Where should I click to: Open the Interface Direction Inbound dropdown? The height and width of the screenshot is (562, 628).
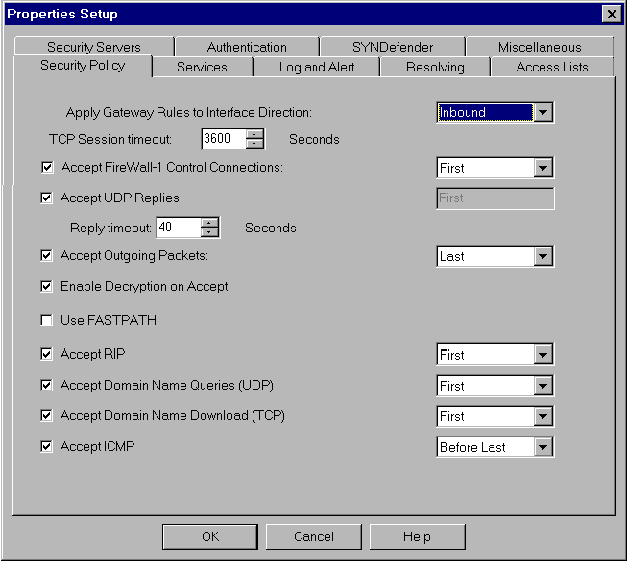coord(543,113)
